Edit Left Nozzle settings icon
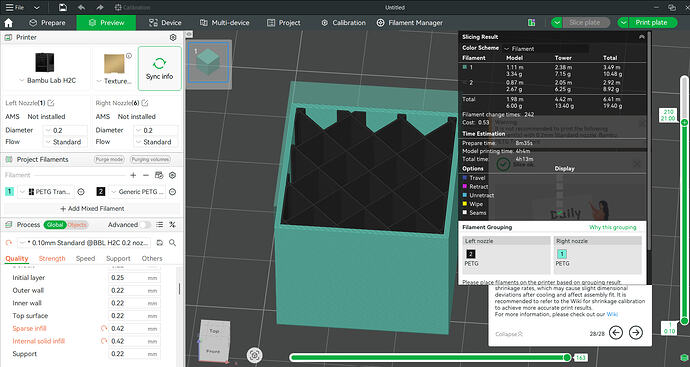 click(51, 103)
